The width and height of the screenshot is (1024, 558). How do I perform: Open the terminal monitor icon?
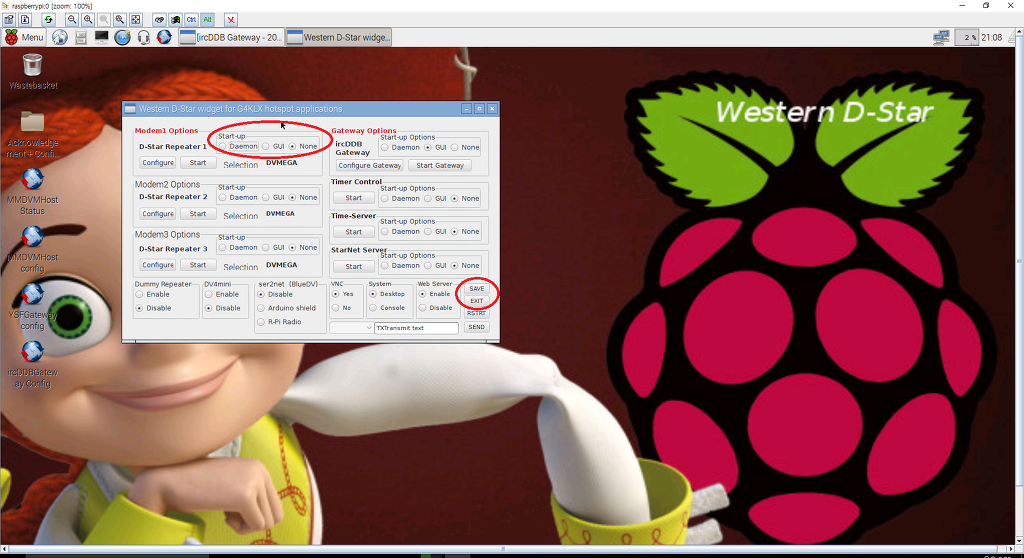101,37
